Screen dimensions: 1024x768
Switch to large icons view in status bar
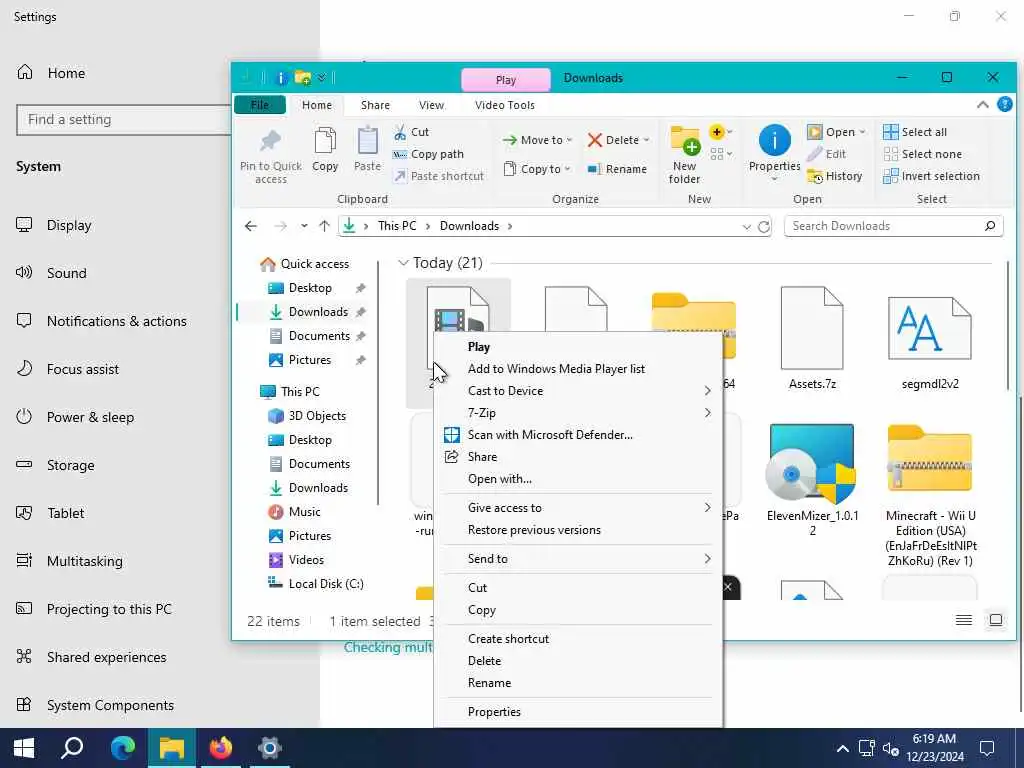[995, 620]
